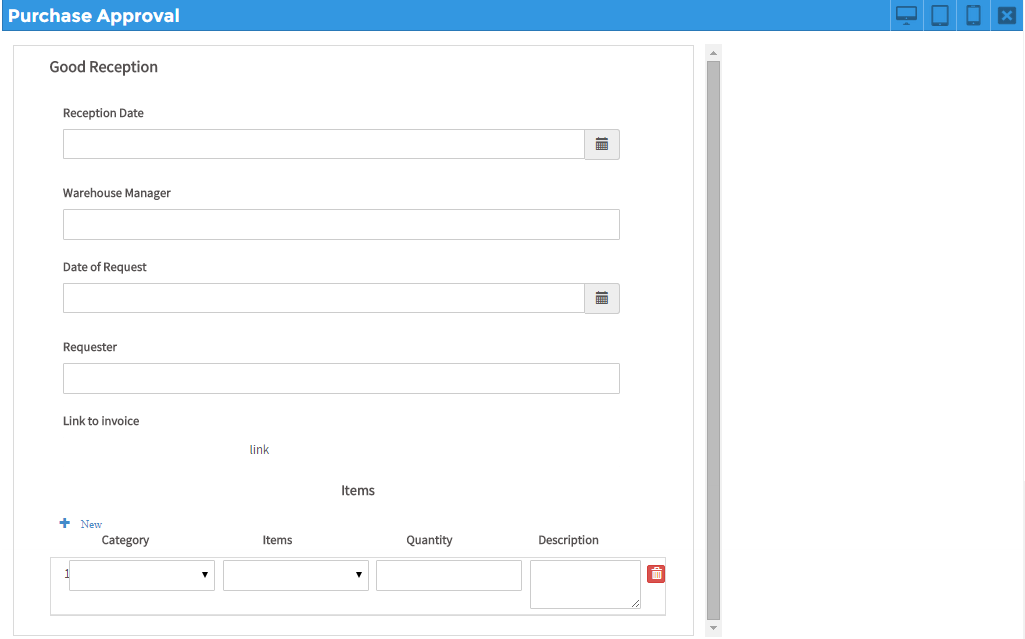Click the New link above the grid
The image size is (1025, 639).
click(91, 524)
